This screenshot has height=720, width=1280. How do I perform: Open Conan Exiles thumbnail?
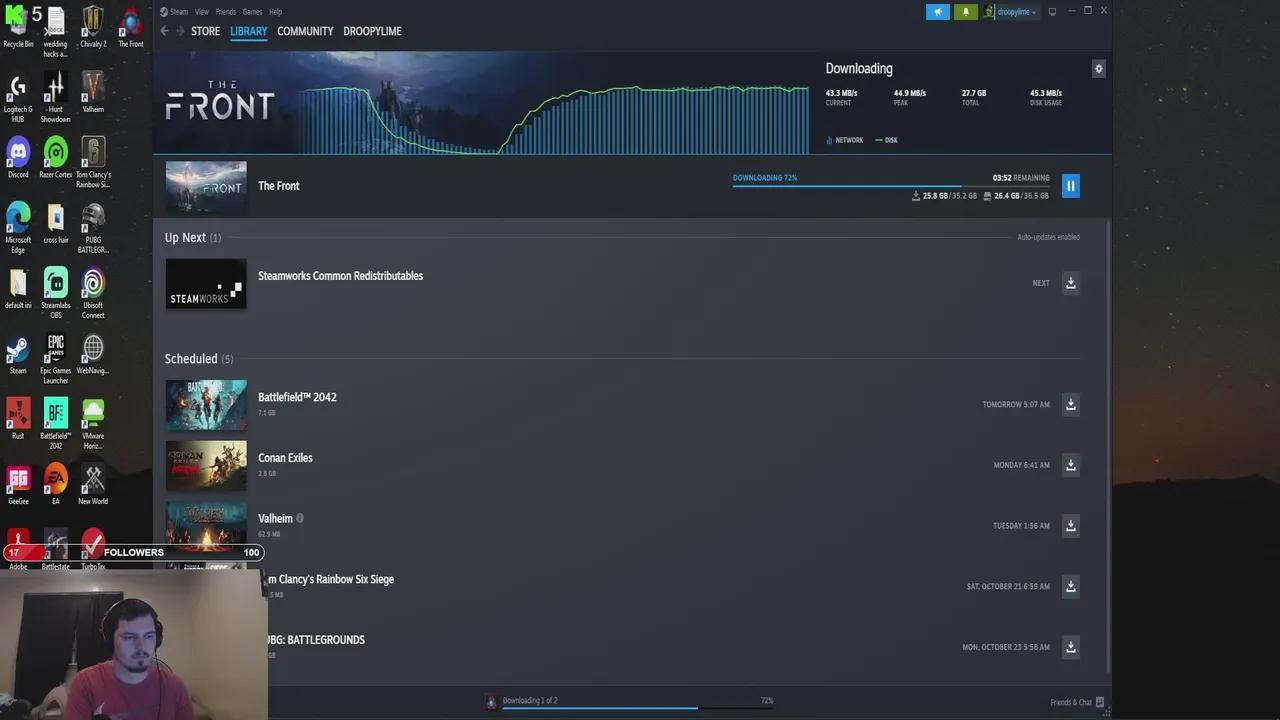pos(206,466)
